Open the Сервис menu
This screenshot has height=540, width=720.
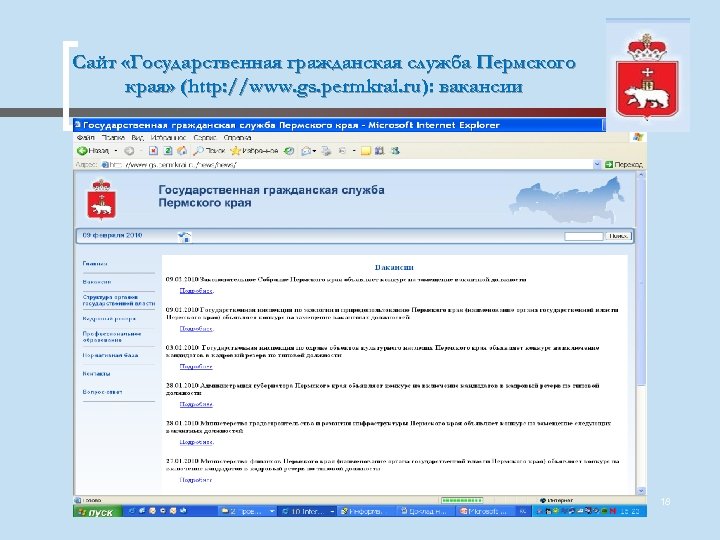click(x=205, y=137)
